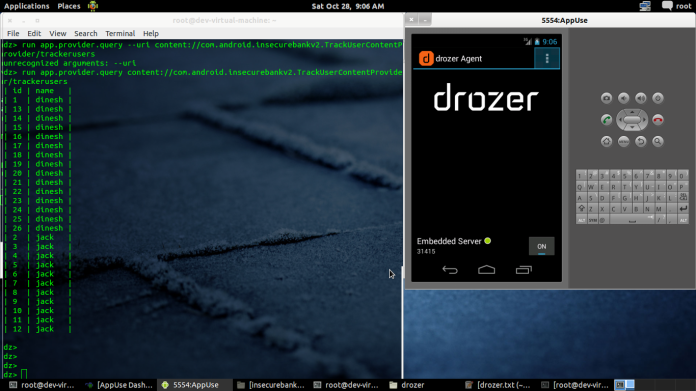696x391 pixels.
Task: Tap the Android on-screen back arrow
Action: pyautogui.click(x=450, y=270)
